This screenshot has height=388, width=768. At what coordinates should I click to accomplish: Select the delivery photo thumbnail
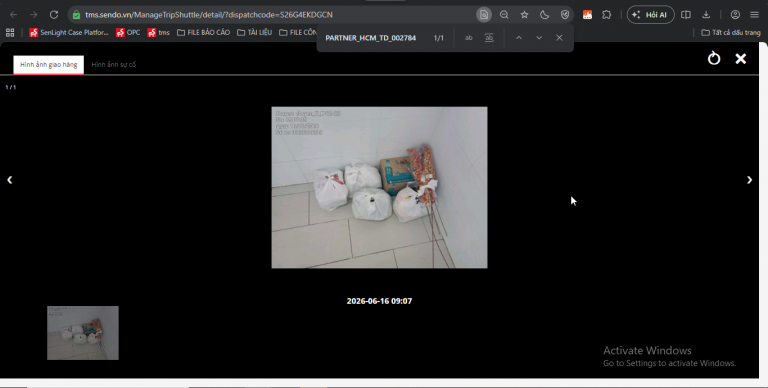click(83, 333)
